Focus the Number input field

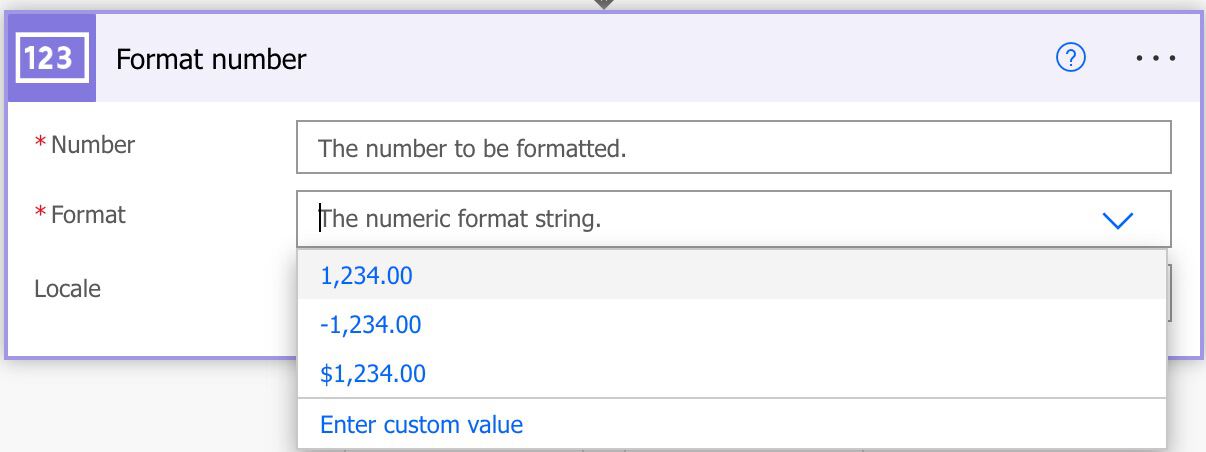click(x=733, y=148)
